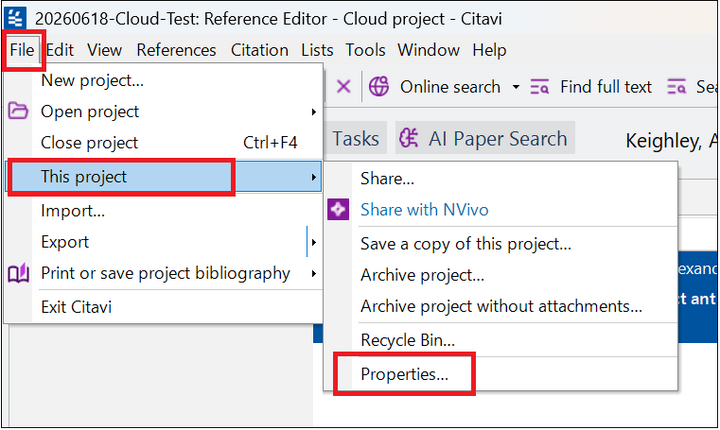Viewport: 720px width, 430px height.
Task: Open the Citation menu
Action: (259, 50)
